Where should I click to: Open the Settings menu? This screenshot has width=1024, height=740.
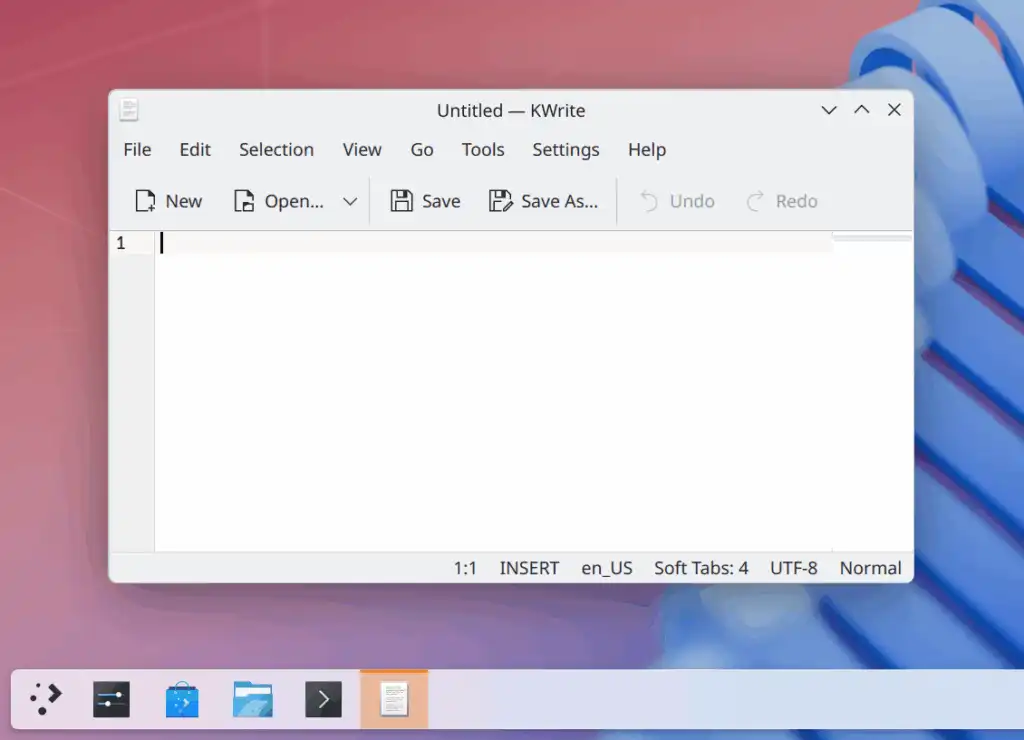coord(566,150)
